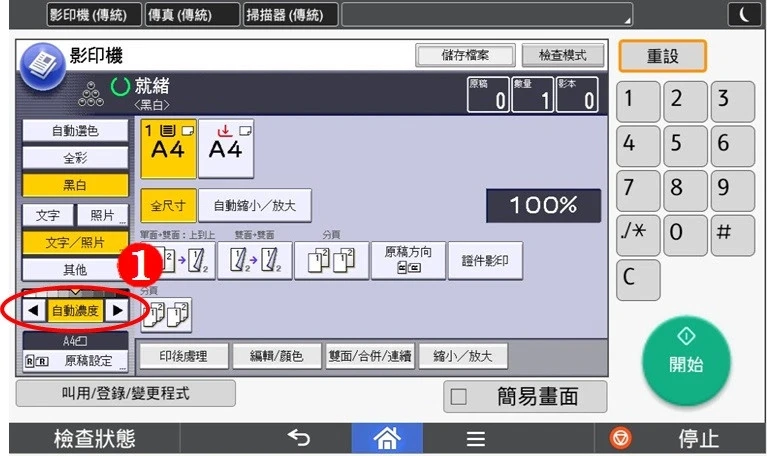Tap number key 0

point(685,235)
